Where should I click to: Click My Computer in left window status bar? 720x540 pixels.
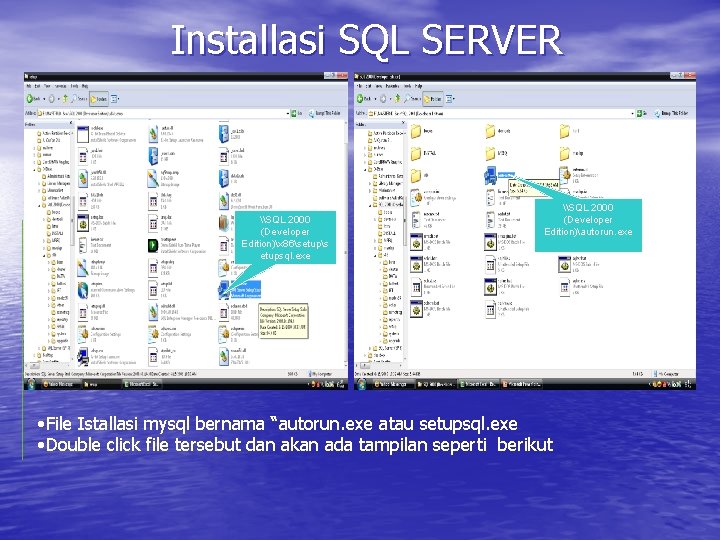pyautogui.click(x=322, y=374)
